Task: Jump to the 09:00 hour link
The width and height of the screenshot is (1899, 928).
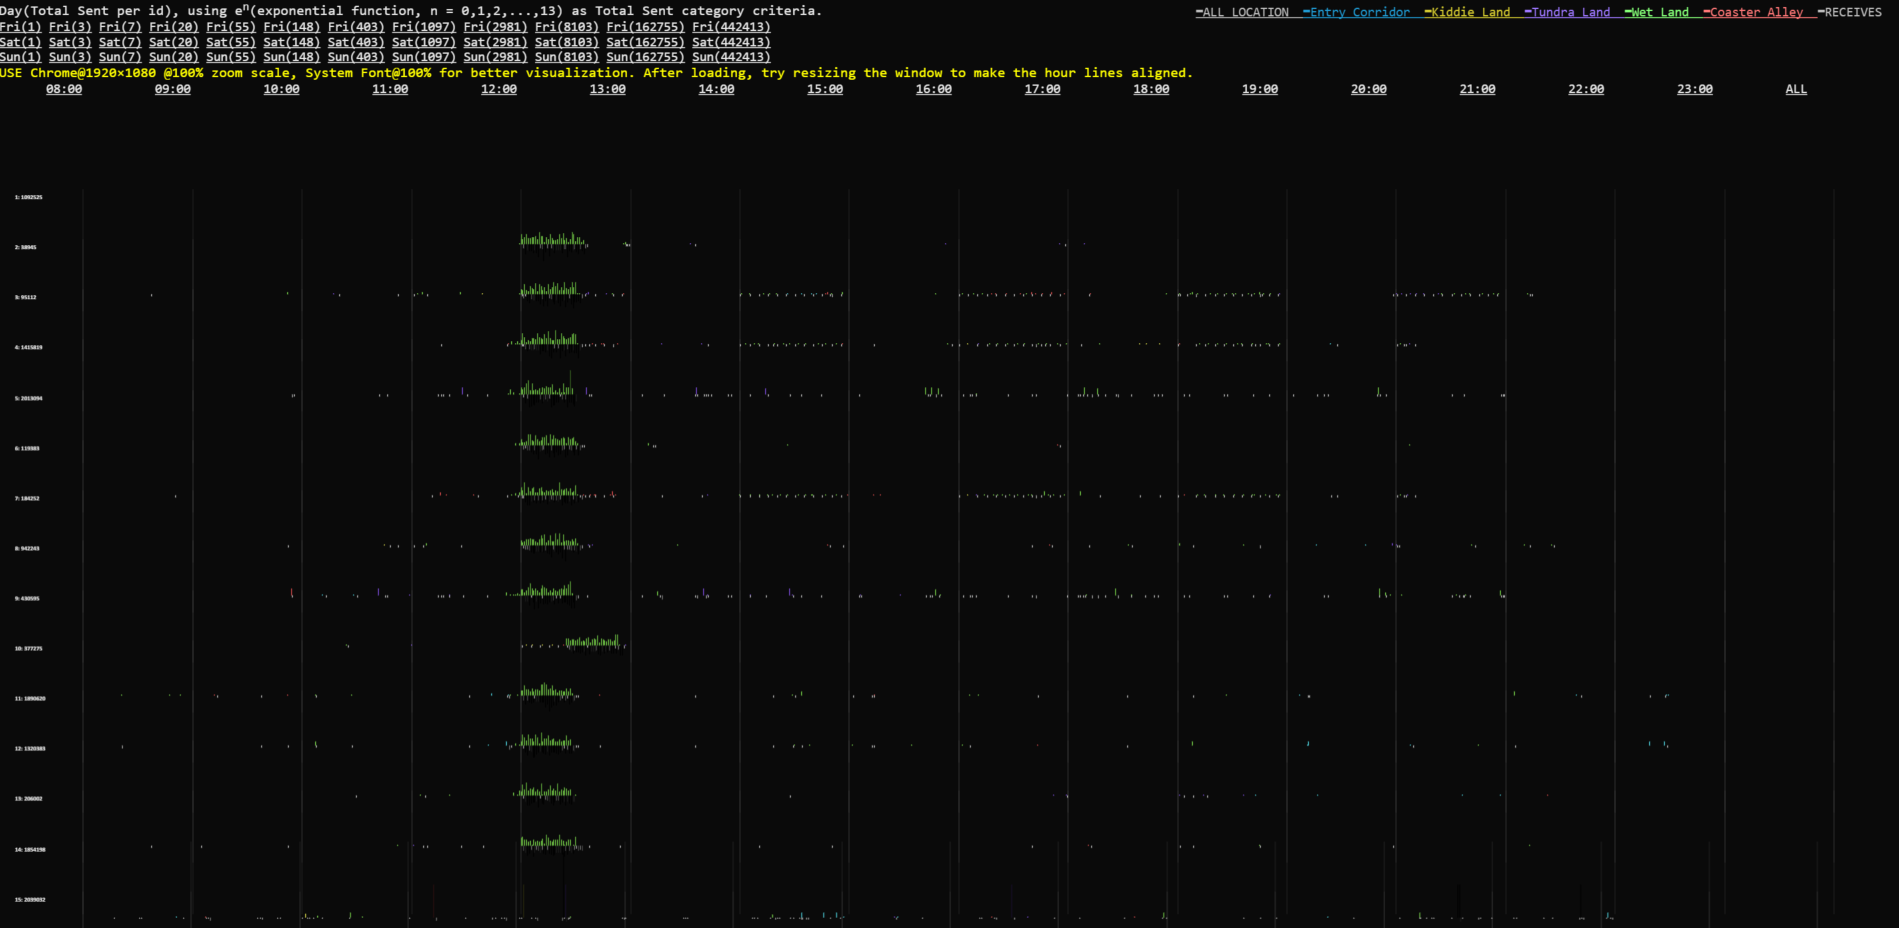Action: click(x=173, y=89)
